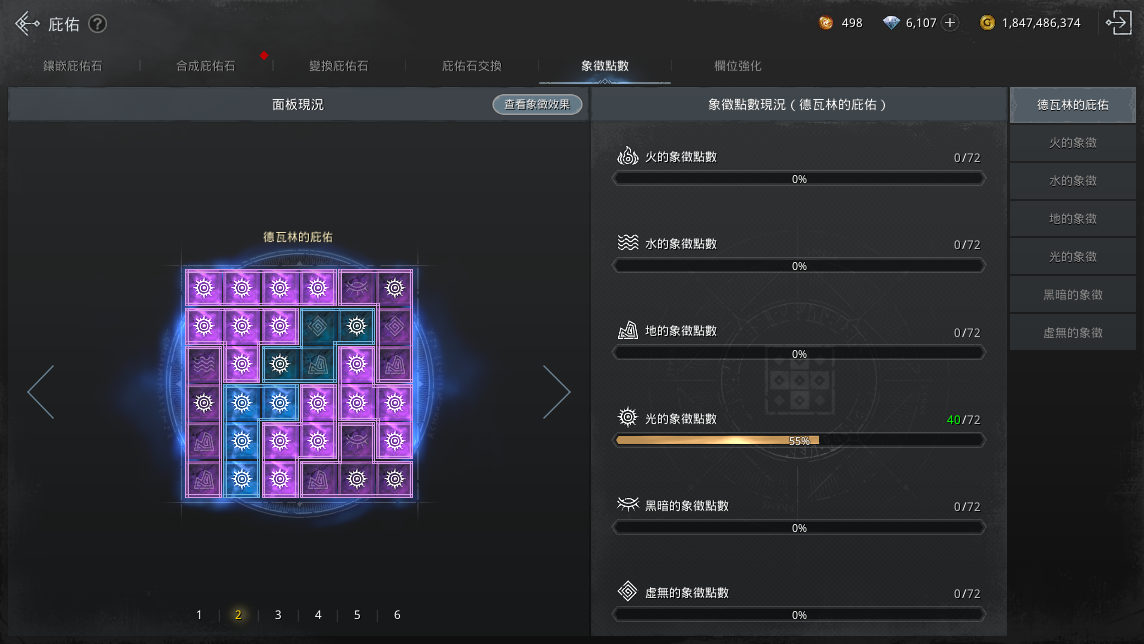Image resolution: width=1144 pixels, height=644 pixels.
Task: Click the 光 symbol points progress bar
Action: pos(799,441)
